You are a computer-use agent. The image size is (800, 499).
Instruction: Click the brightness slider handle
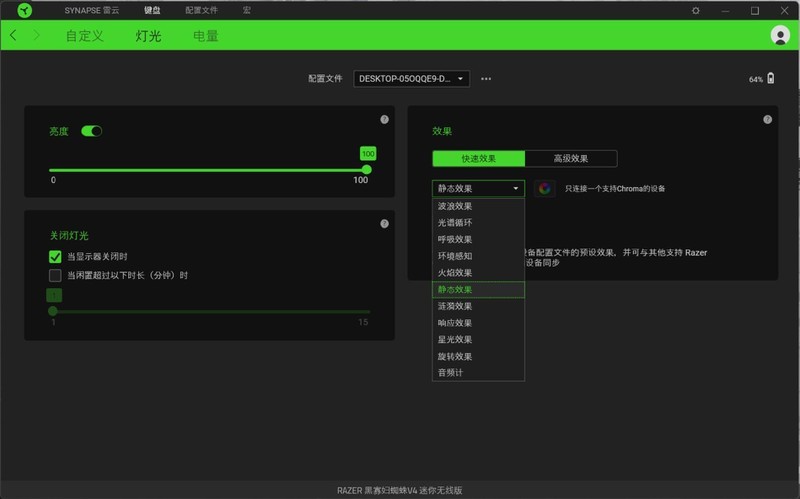[x=366, y=169]
